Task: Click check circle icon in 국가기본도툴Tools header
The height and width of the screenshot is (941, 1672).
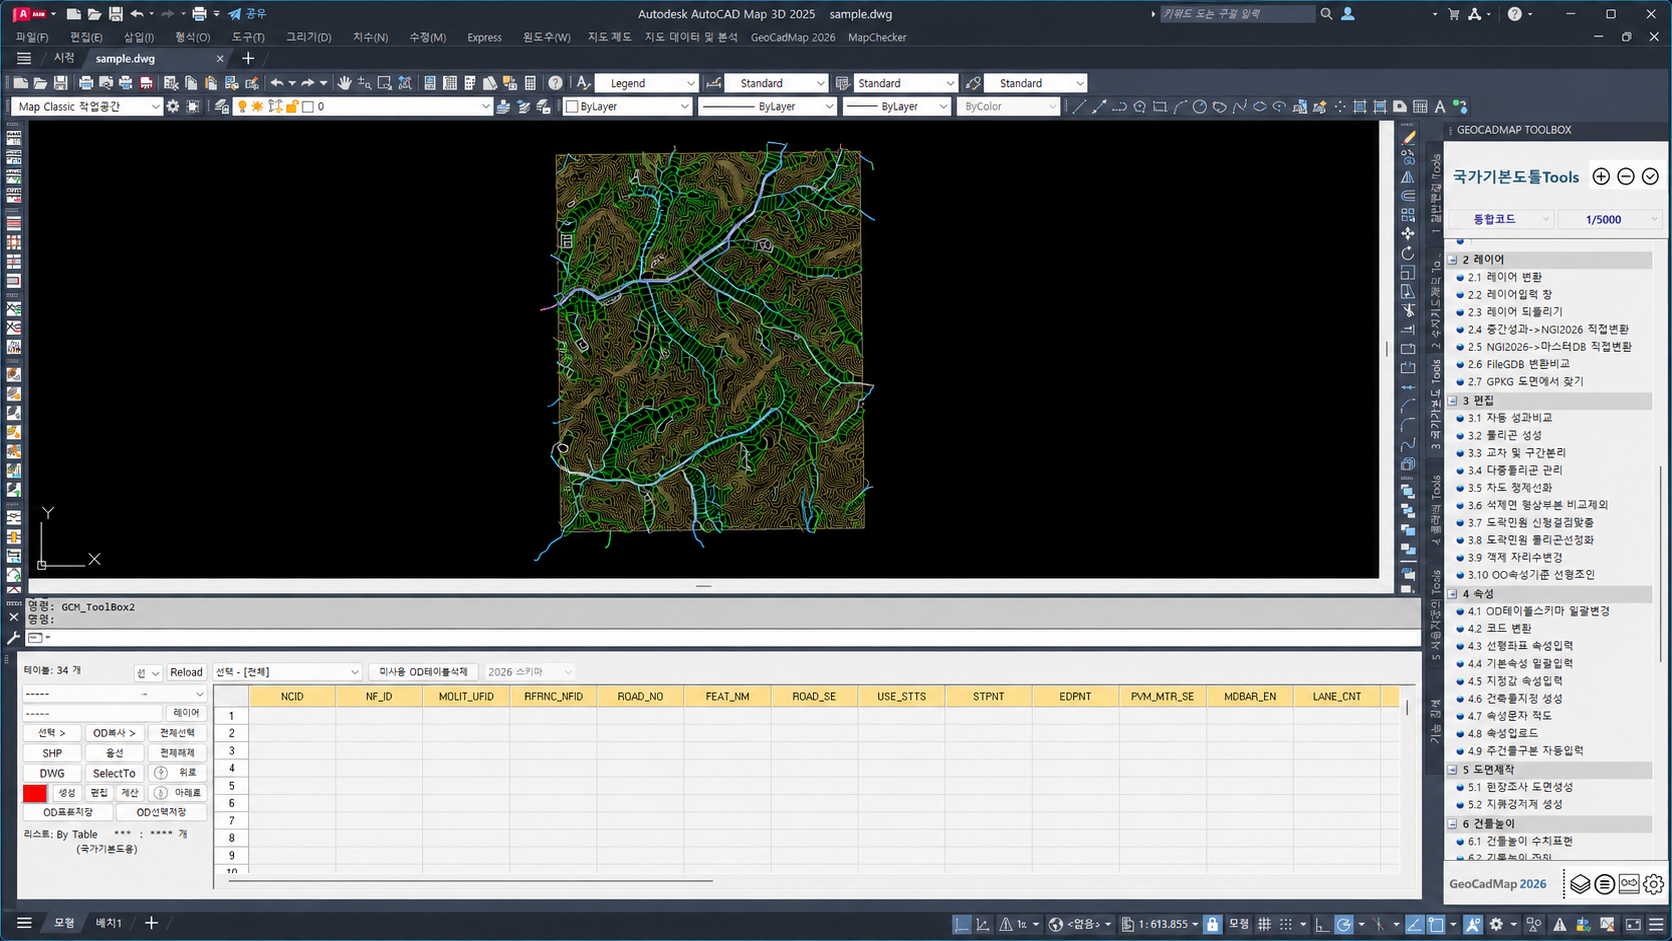Action: [x=1650, y=176]
